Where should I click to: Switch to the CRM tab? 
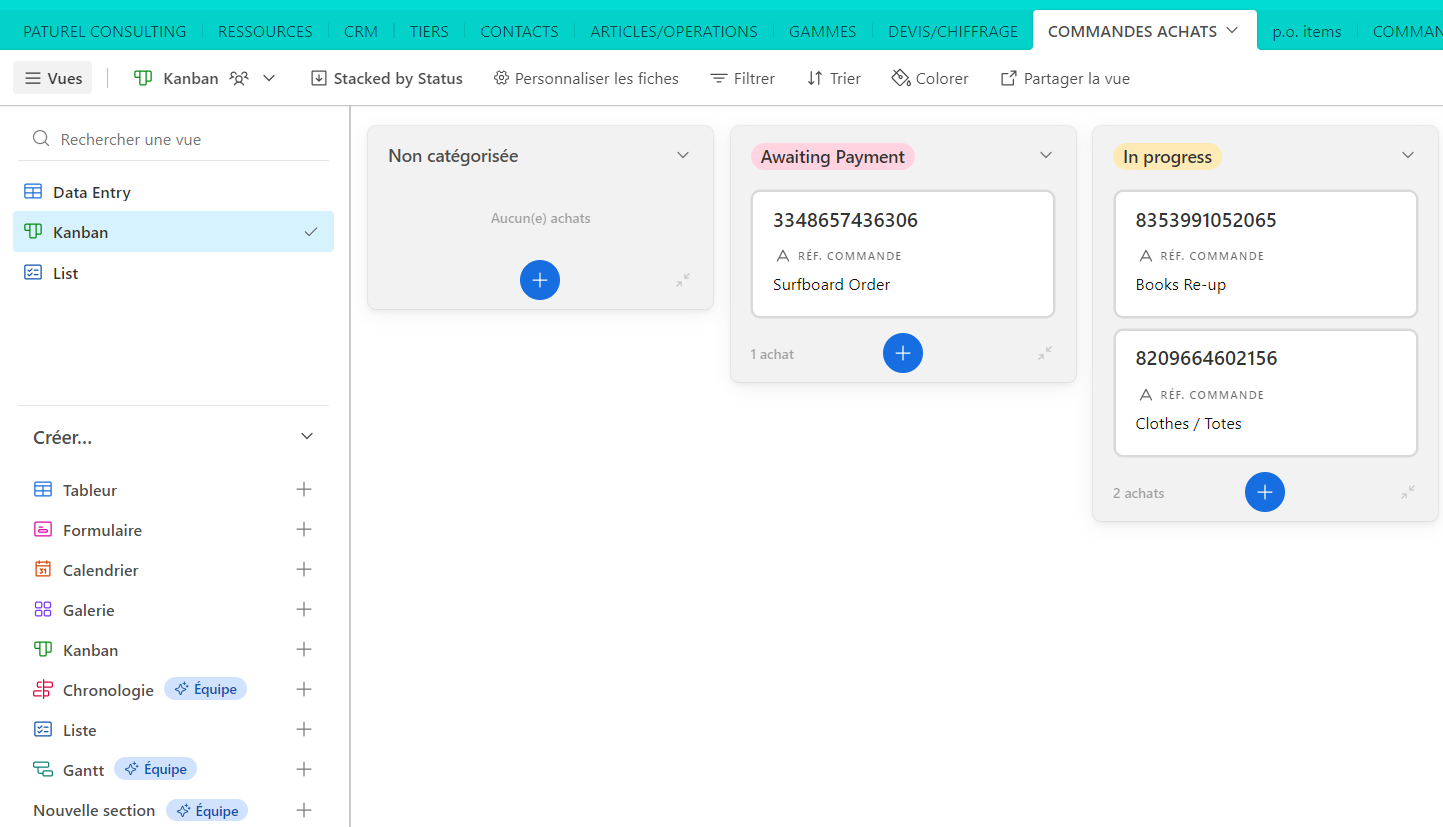tap(361, 31)
